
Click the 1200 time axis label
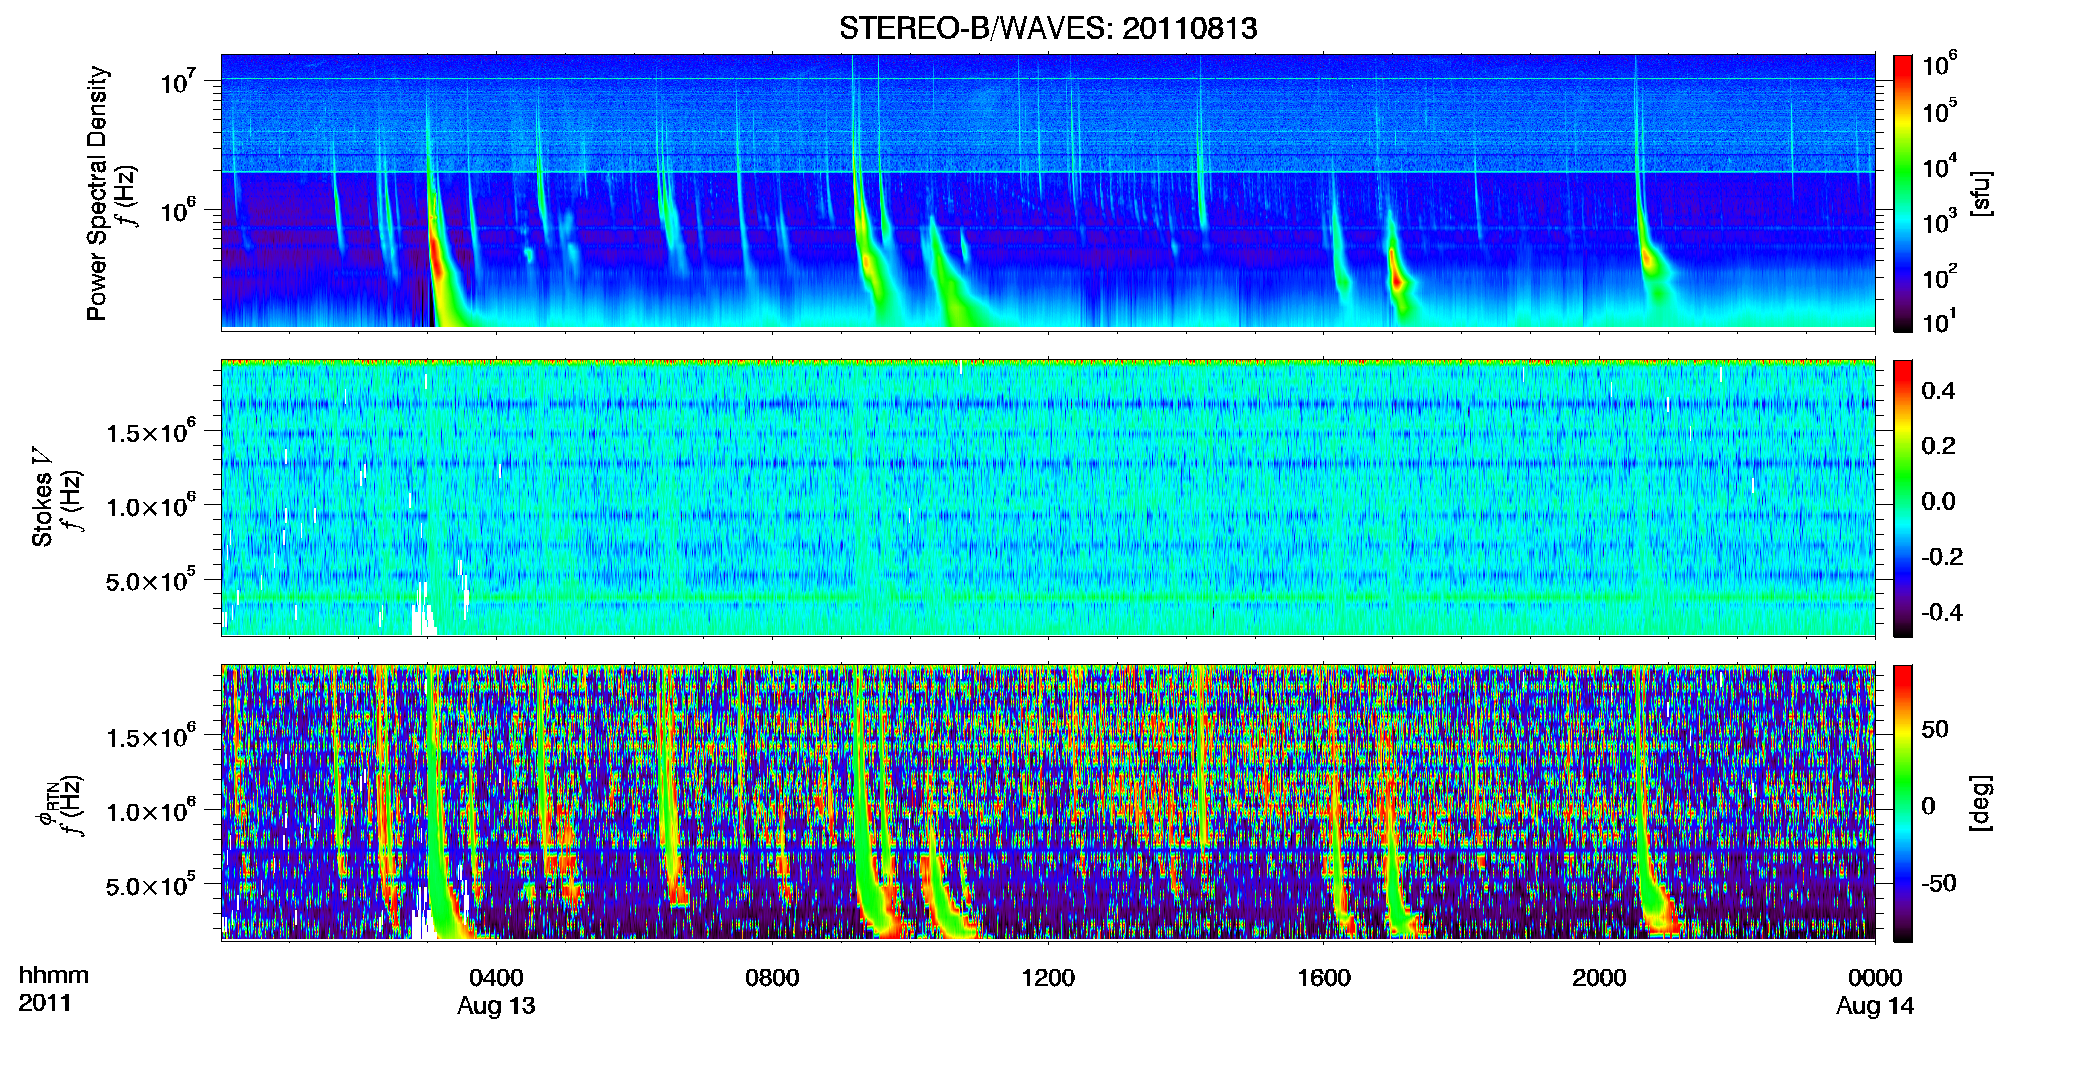pyautogui.click(x=1048, y=978)
